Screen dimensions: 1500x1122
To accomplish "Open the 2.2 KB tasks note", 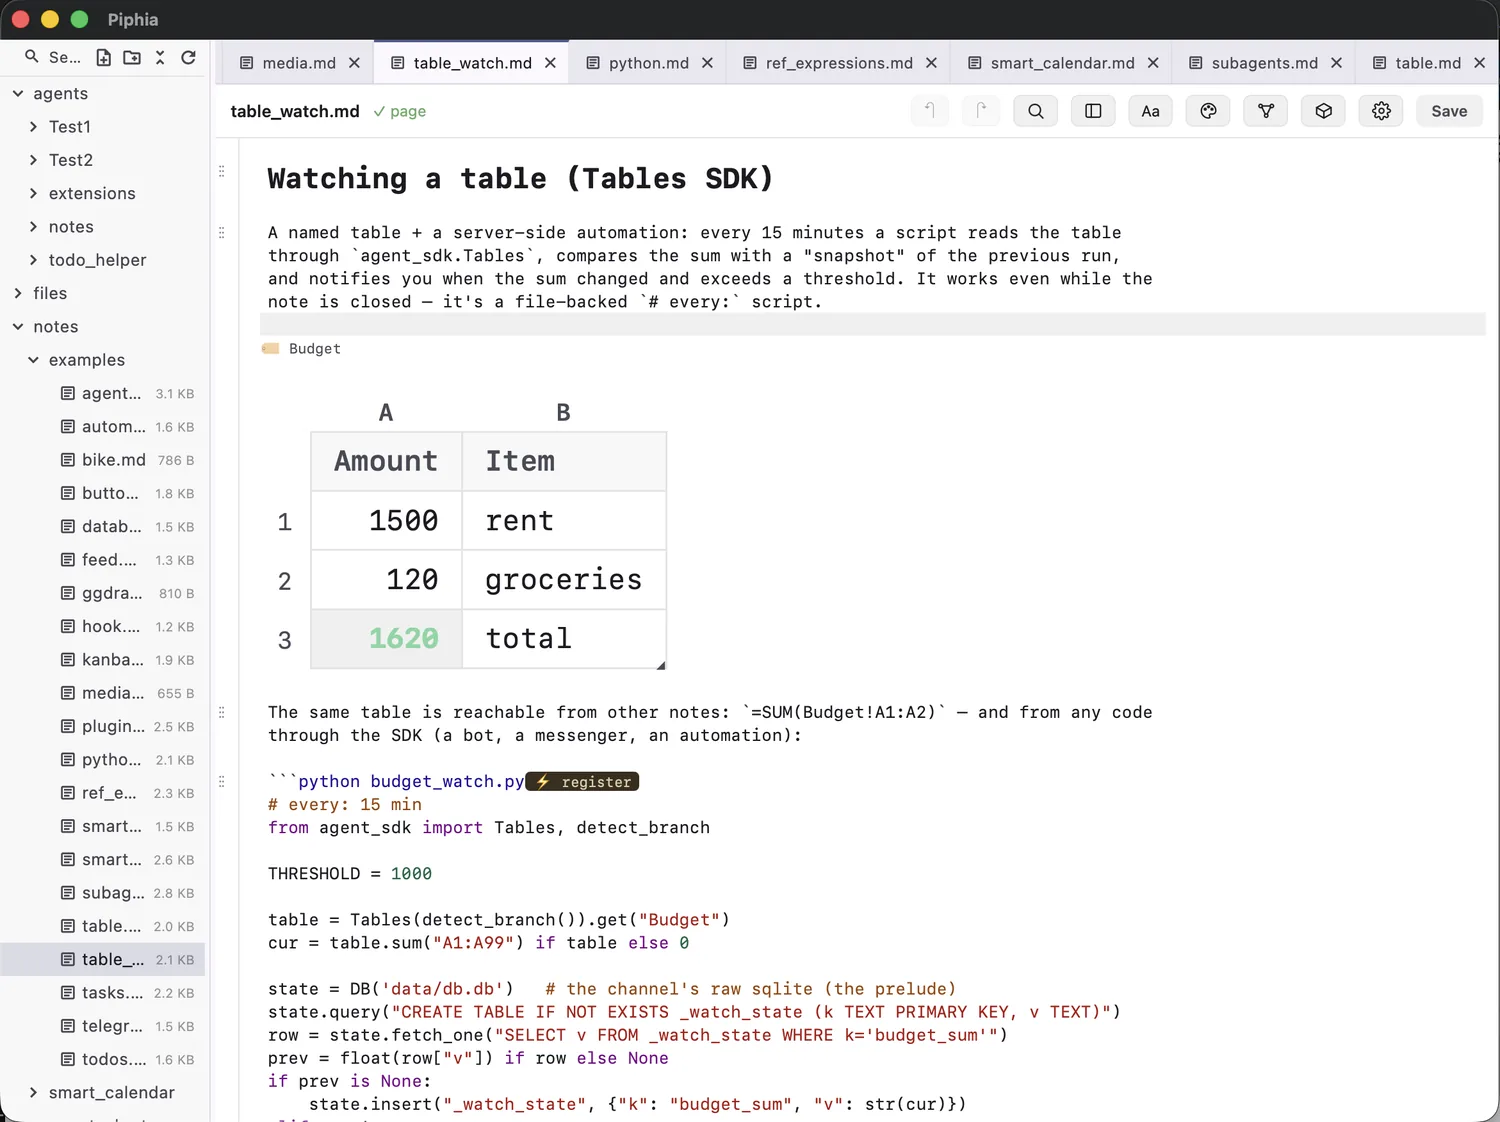I will tap(103, 993).
